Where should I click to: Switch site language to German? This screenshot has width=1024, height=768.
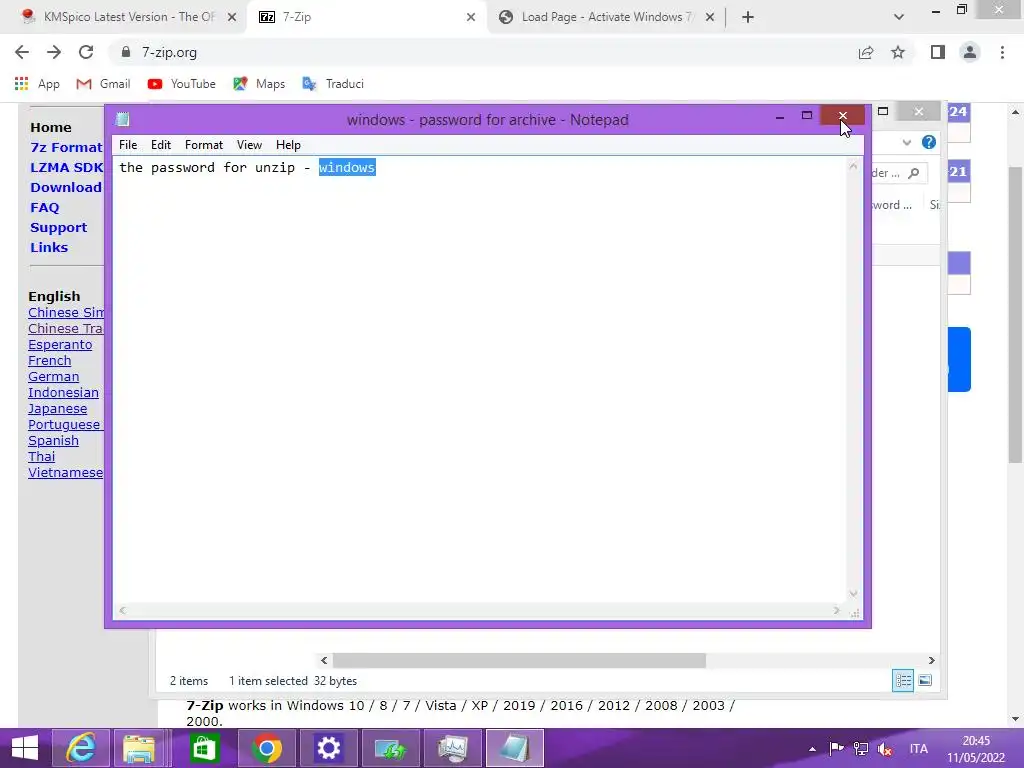click(x=54, y=377)
